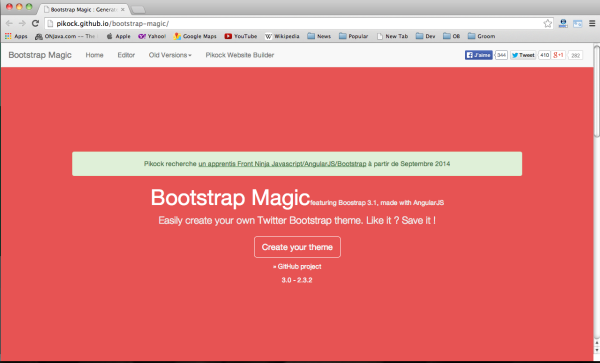Click the scrollbar down arrow

tap(597, 350)
